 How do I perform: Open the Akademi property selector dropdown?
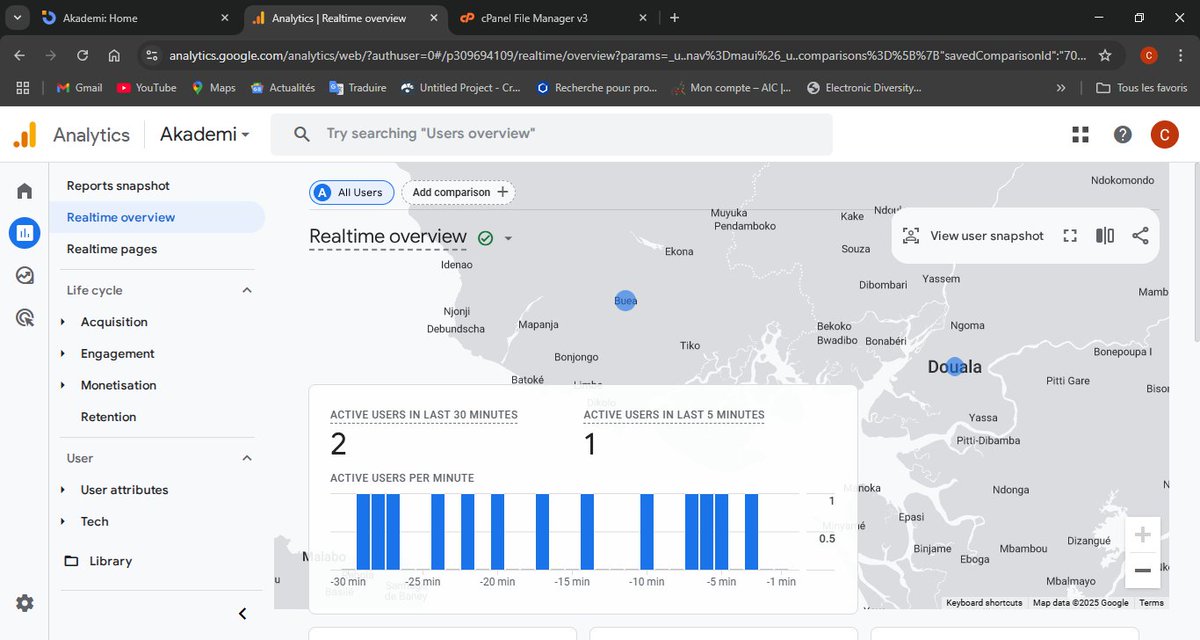(x=204, y=134)
